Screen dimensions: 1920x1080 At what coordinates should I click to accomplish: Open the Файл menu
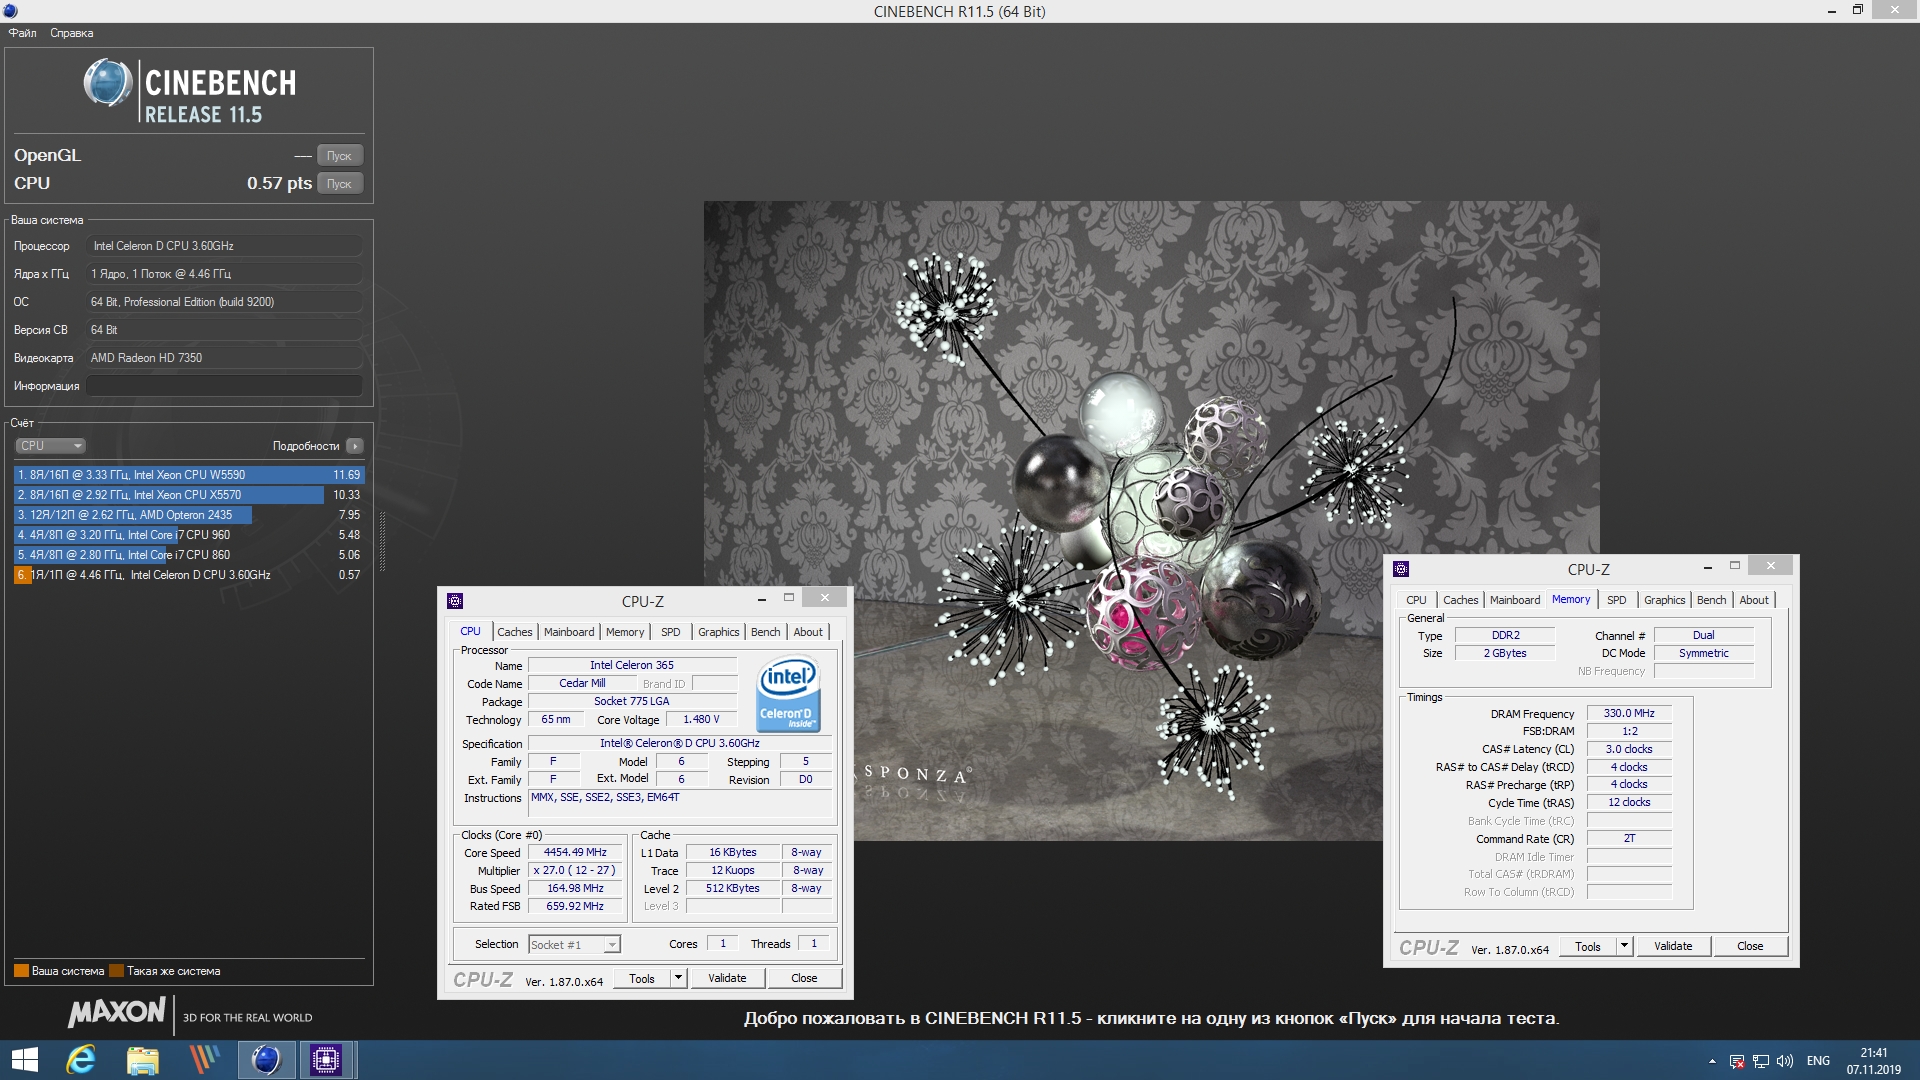[x=23, y=33]
